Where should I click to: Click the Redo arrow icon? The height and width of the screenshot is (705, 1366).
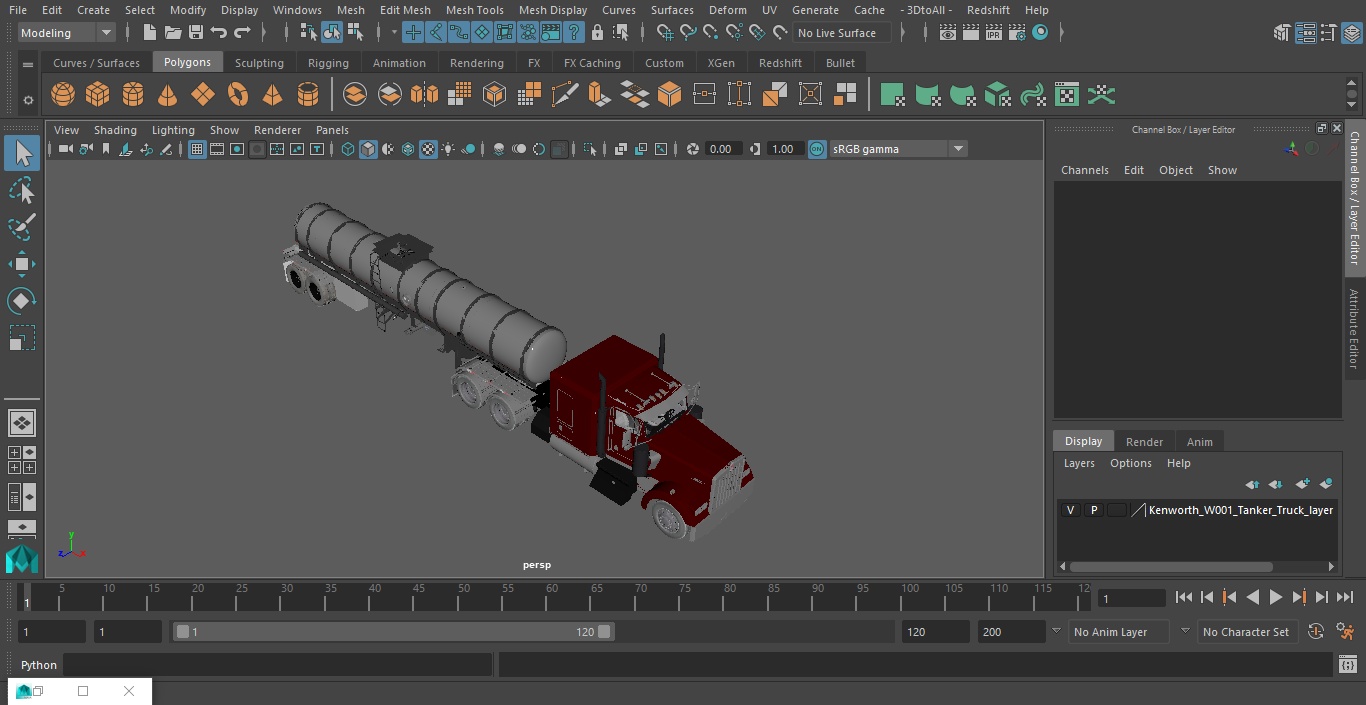[x=242, y=33]
